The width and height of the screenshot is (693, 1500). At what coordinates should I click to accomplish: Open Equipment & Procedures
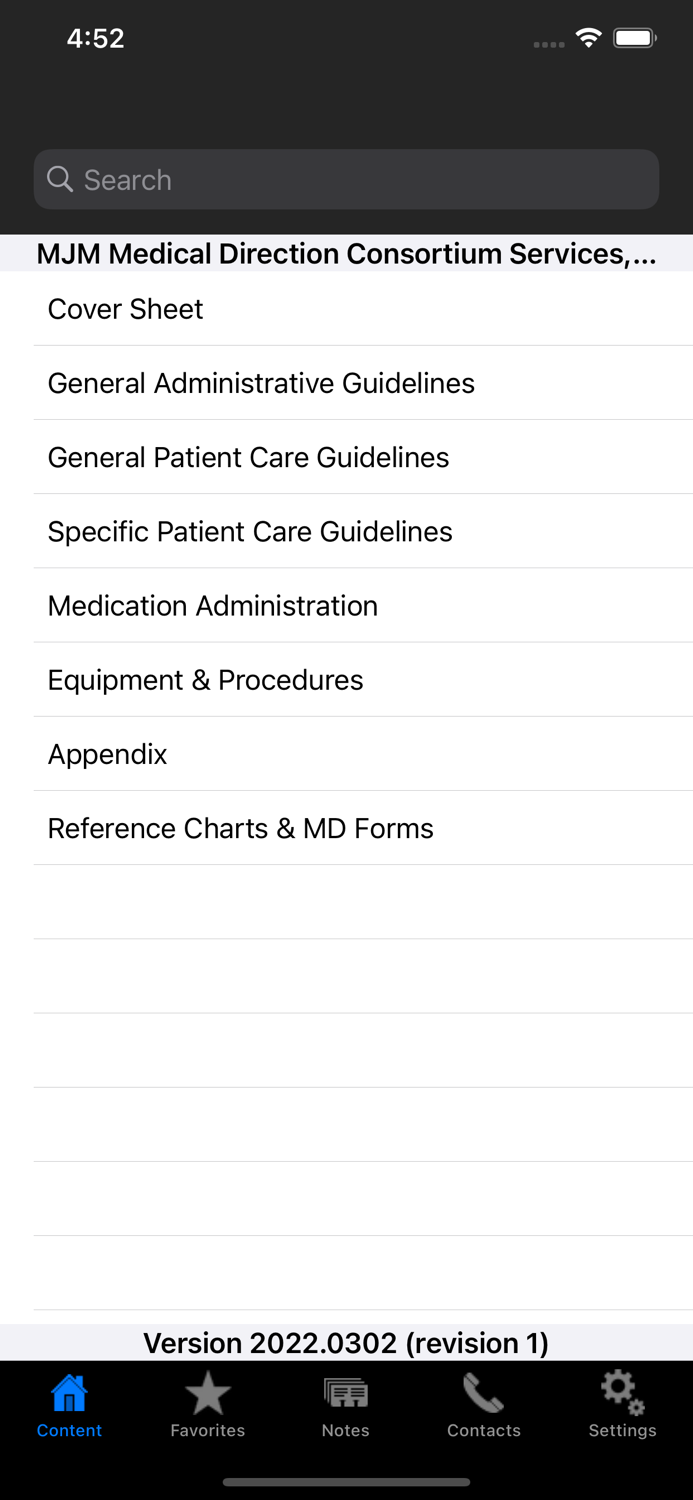click(205, 680)
